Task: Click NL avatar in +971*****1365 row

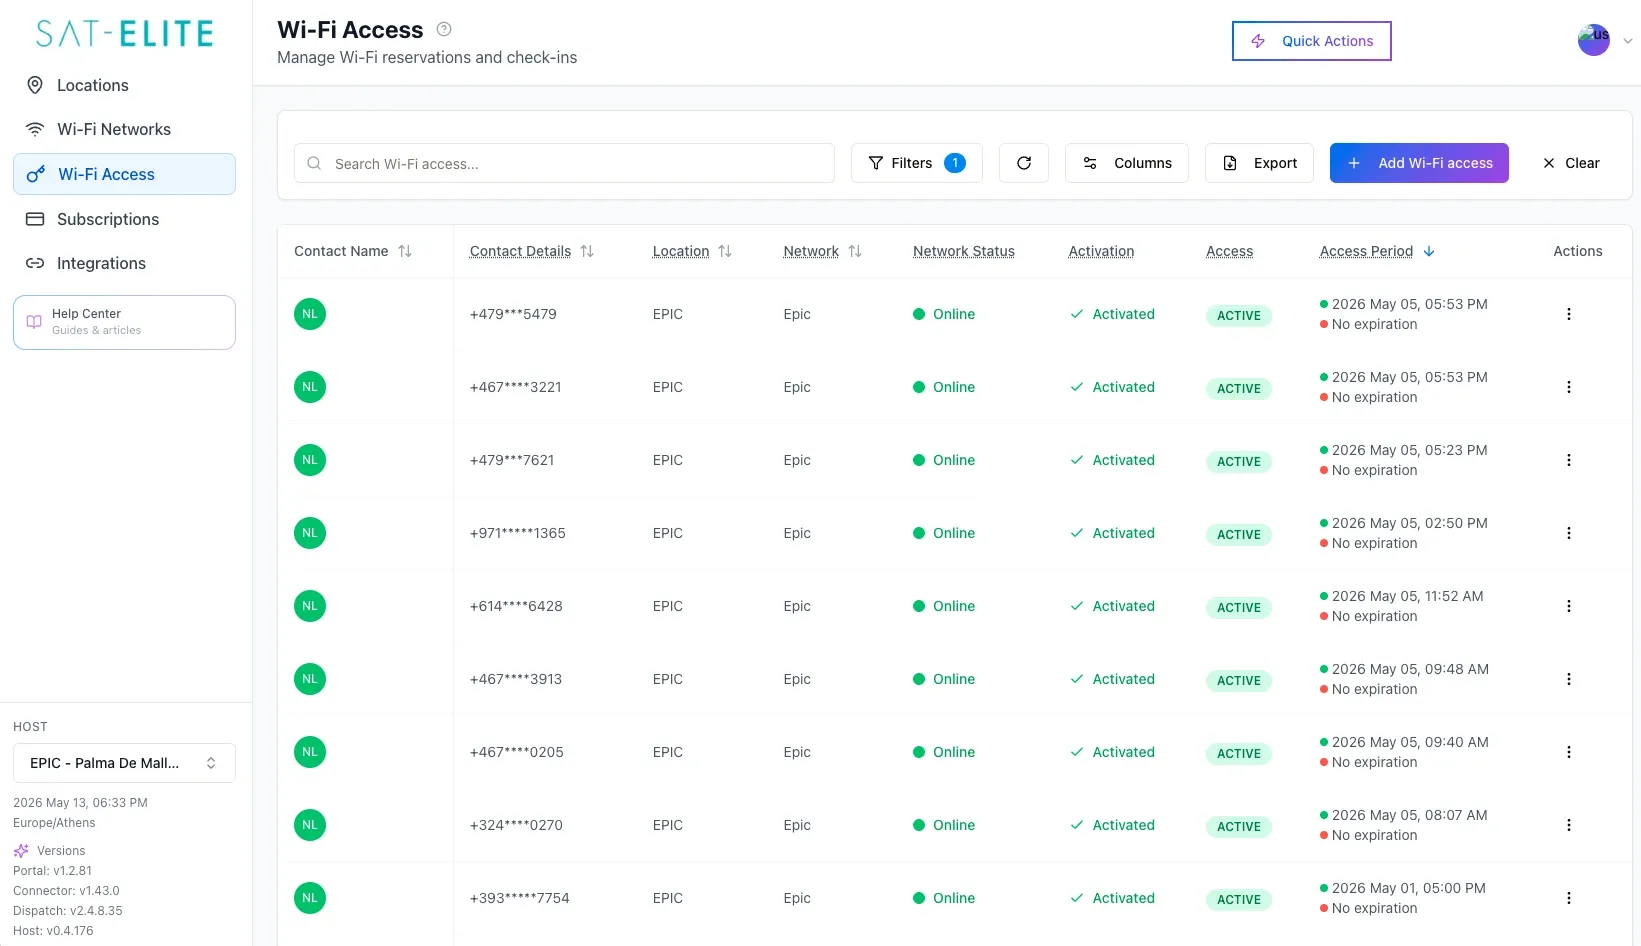Action: (x=310, y=533)
